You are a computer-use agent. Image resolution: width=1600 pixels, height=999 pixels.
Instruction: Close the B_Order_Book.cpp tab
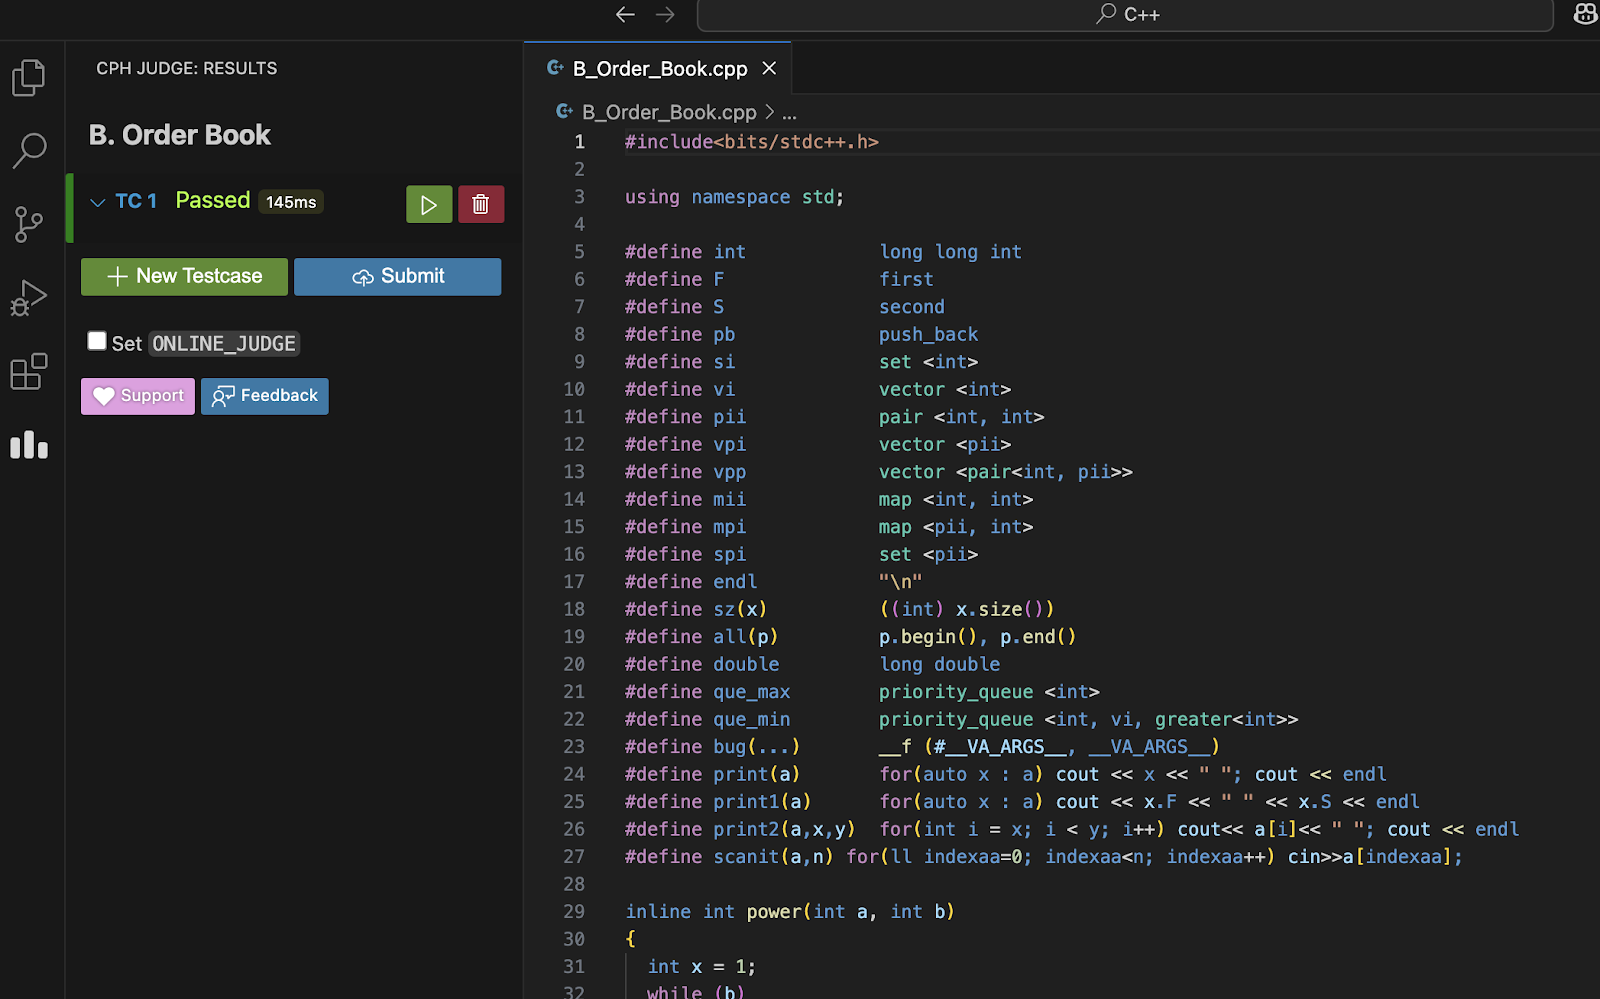coord(769,68)
